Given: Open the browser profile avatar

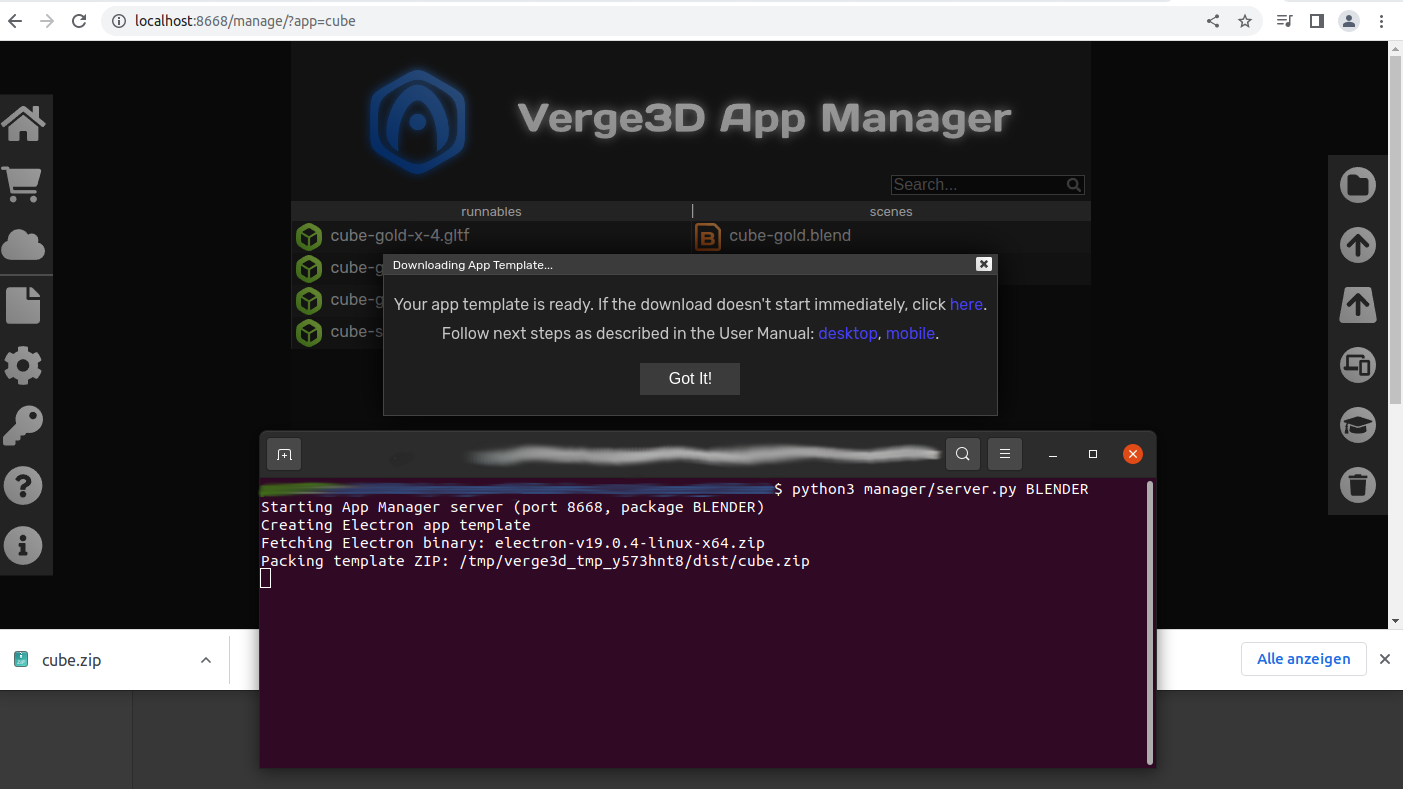Looking at the screenshot, I should coord(1349,20).
